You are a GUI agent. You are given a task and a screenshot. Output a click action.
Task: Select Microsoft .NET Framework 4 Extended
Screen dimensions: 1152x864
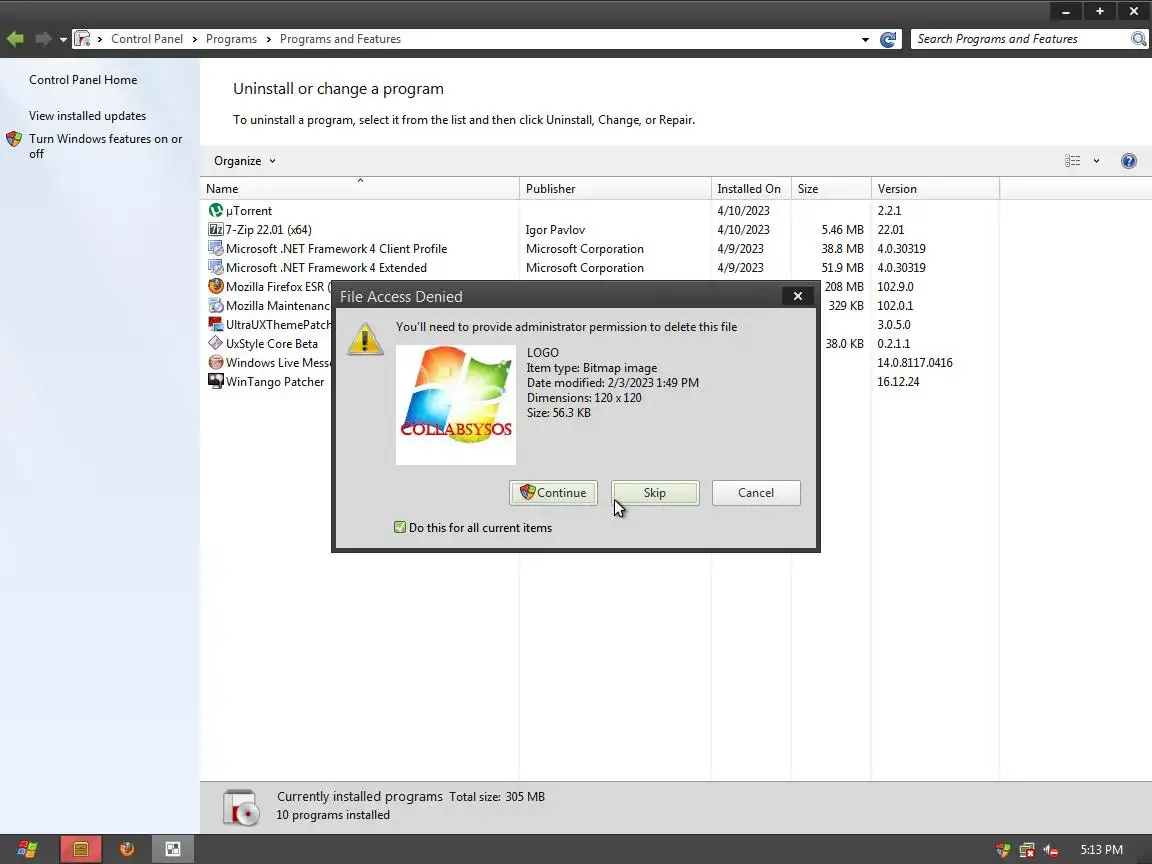click(x=326, y=268)
